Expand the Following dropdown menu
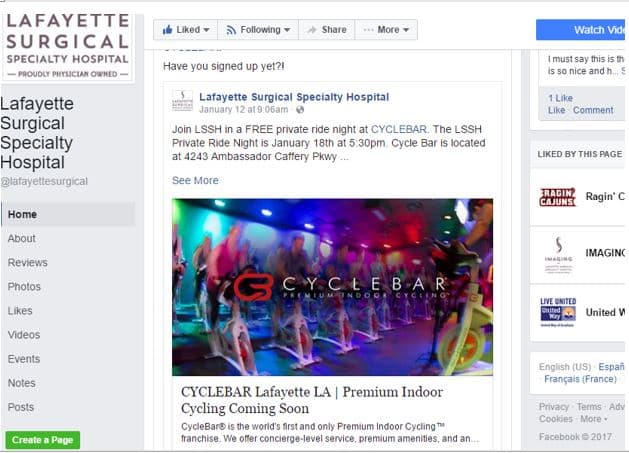Viewport: 629px width, 453px height. [287, 30]
